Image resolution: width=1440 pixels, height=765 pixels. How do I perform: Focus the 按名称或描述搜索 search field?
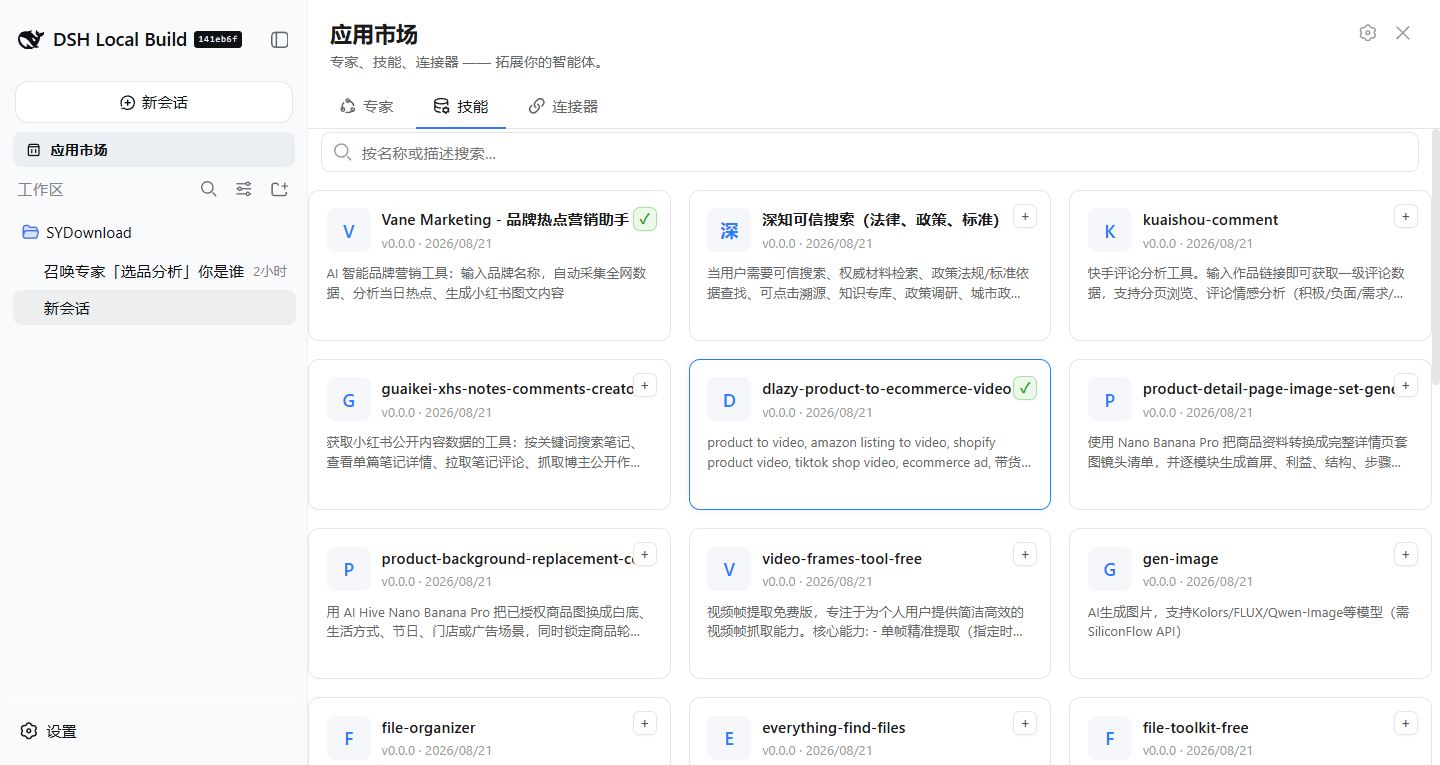coord(870,152)
